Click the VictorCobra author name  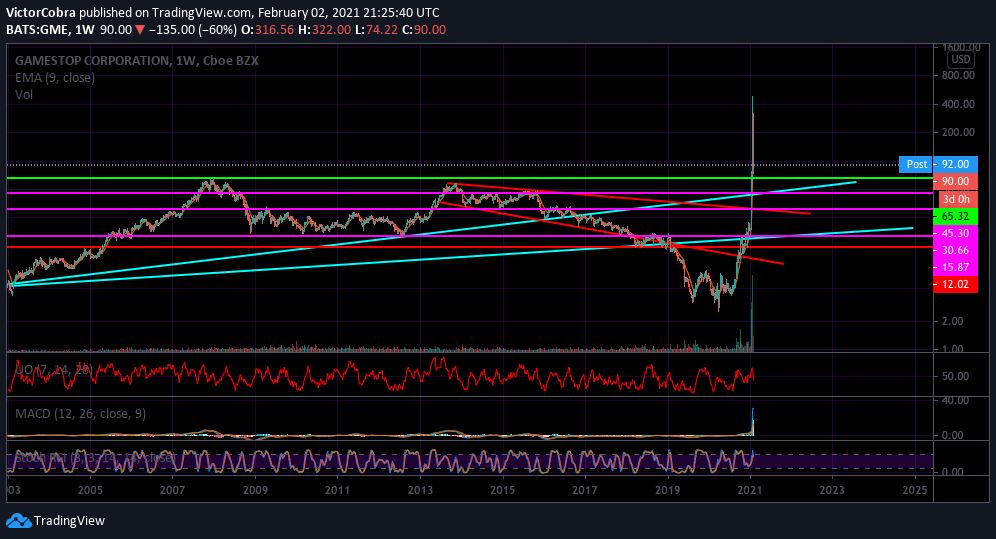pos(41,13)
